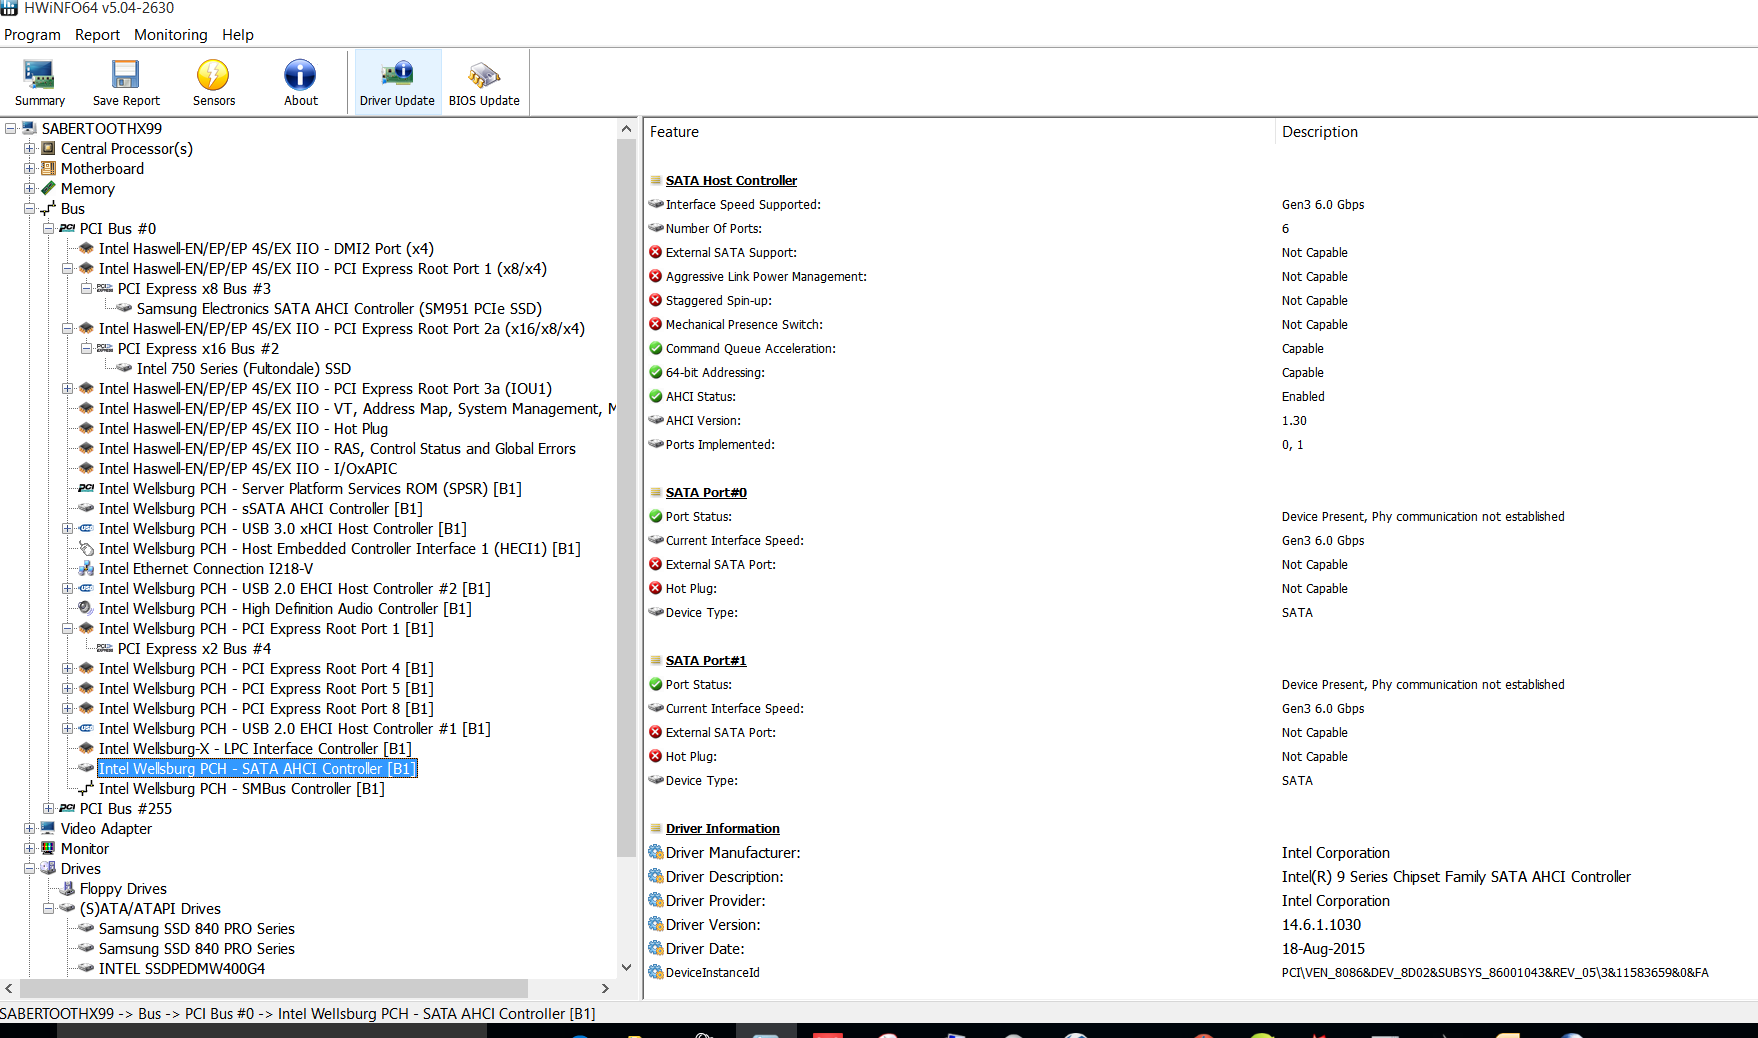Click the Memory stick icon

(48, 188)
